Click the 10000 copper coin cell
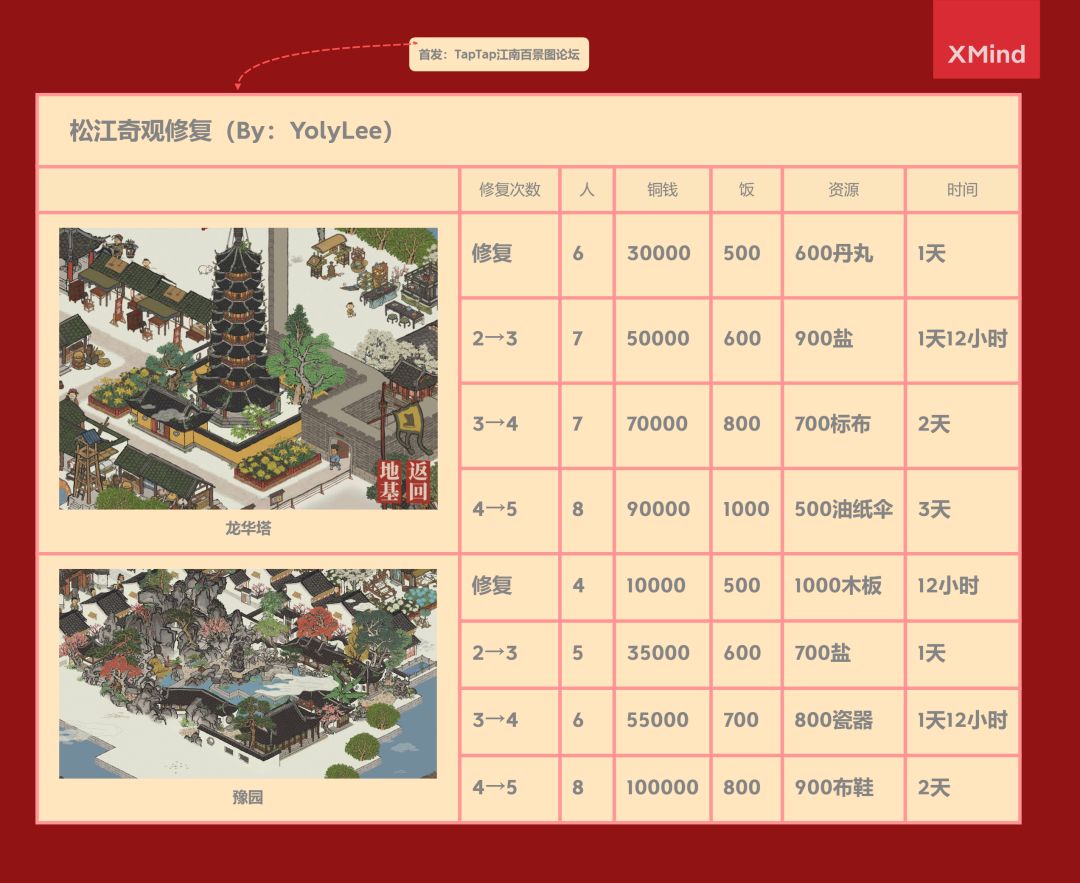 click(663, 587)
